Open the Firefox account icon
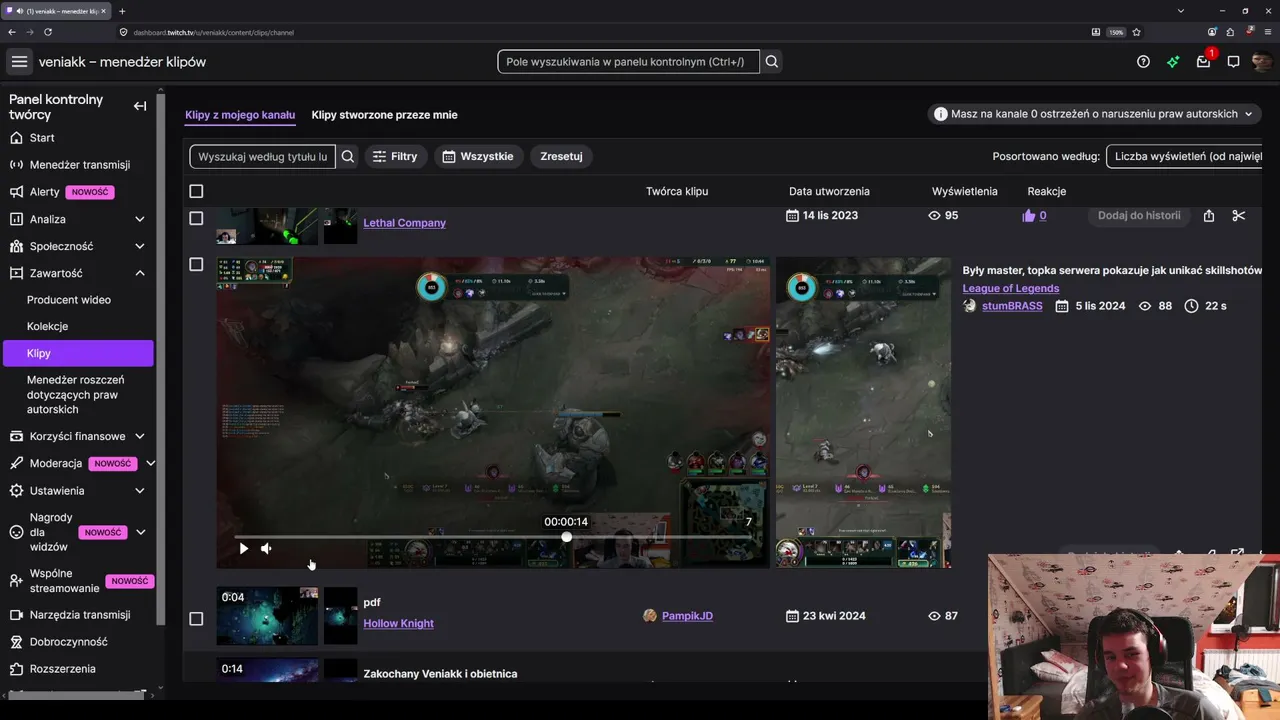This screenshot has width=1280, height=720. 1212,32
